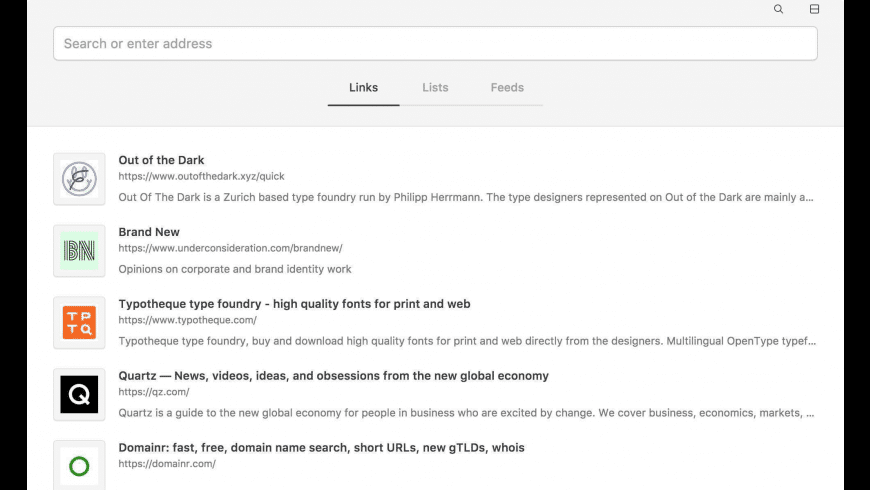Click the outofthedark.xyz/quick URL
Screen dimensions: 870x490
pos(201,177)
